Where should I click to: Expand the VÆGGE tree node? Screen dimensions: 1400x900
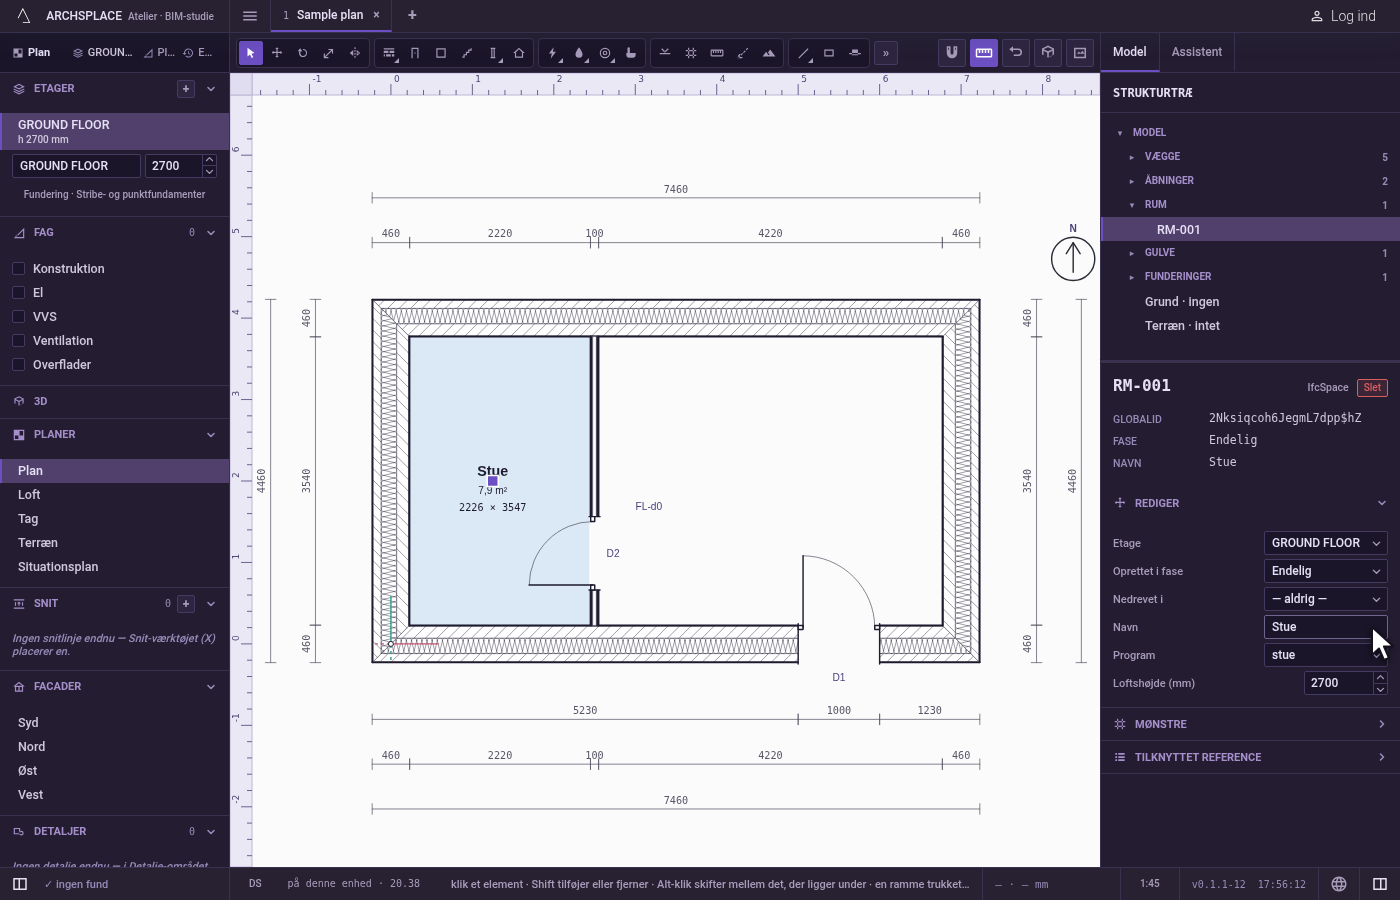[1132, 157]
